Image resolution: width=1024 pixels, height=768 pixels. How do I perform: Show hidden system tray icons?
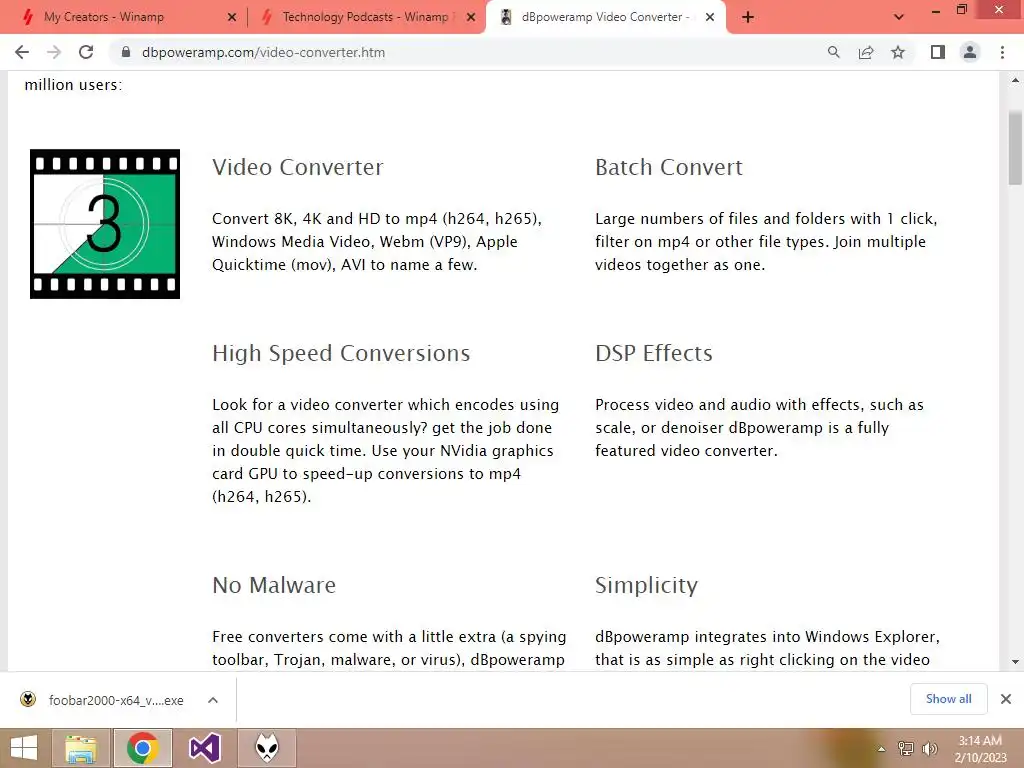tap(881, 749)
